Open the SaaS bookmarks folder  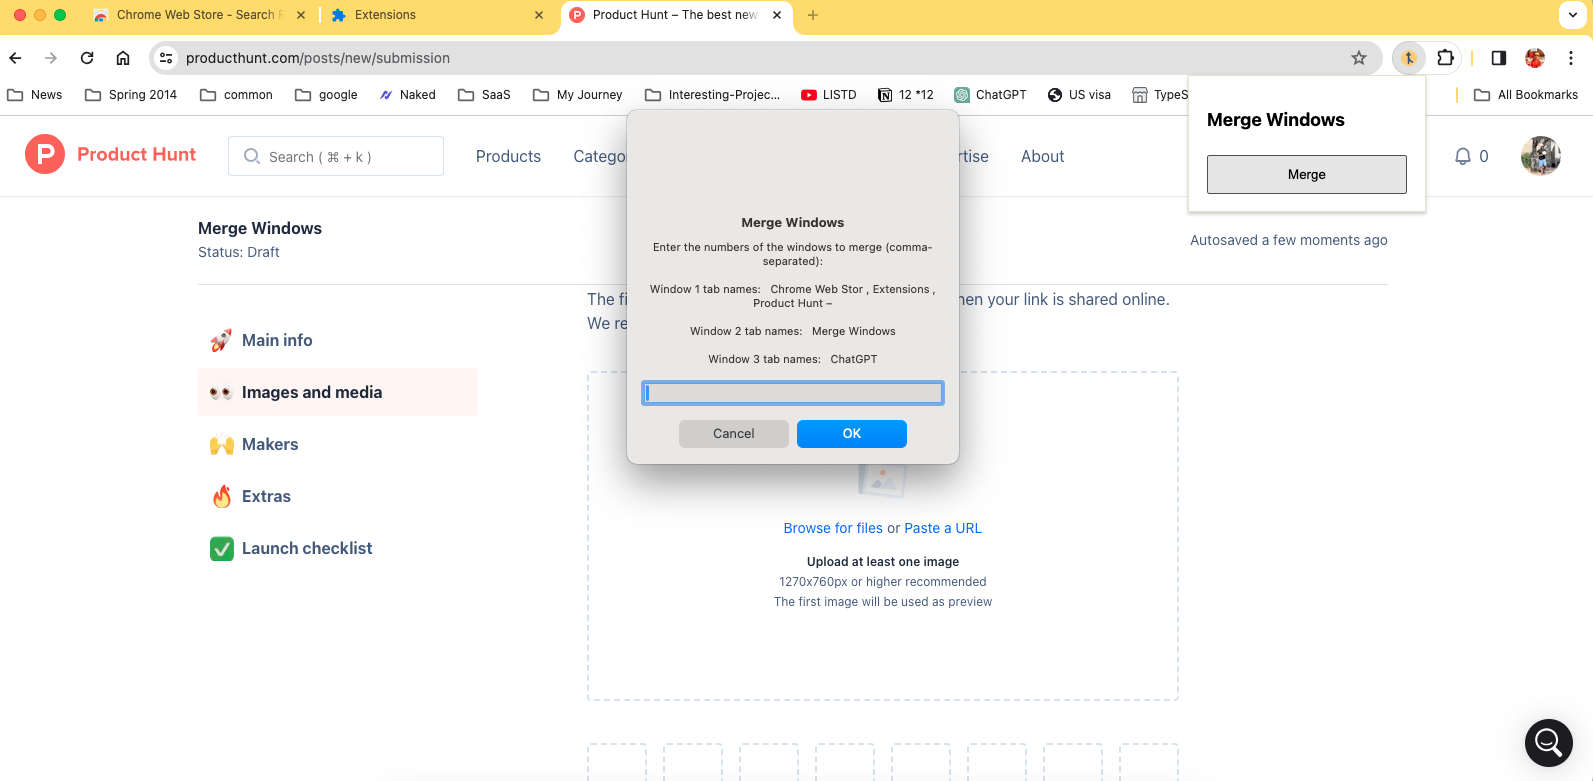[484, 95]
